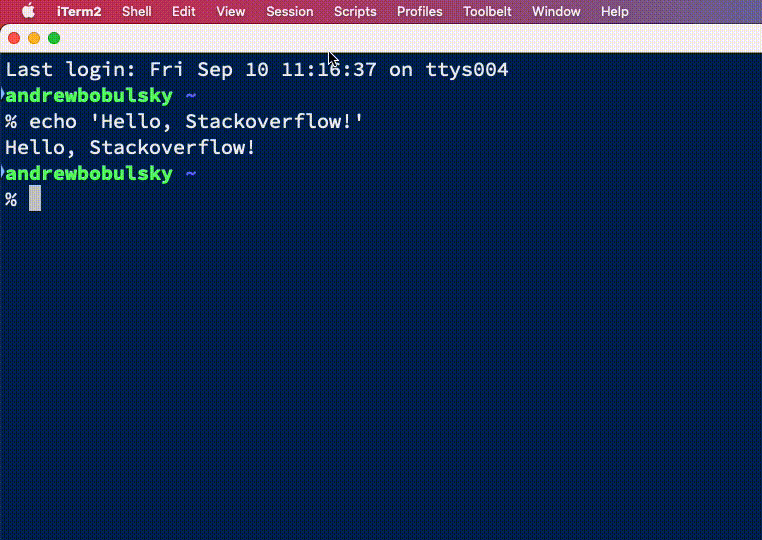
Task: Open the Profiles menu
Action: pos(419,11)
